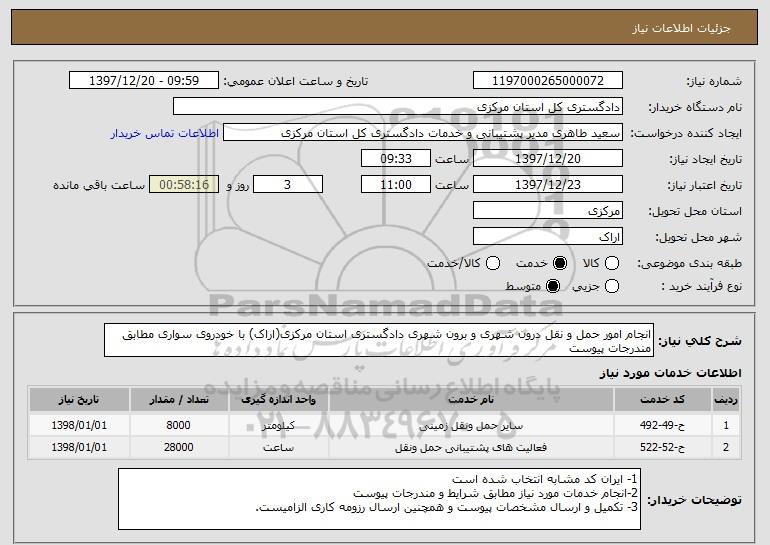Click the request creator name field
This screenshot has width=770, height=545.
(x=423, y=133)
